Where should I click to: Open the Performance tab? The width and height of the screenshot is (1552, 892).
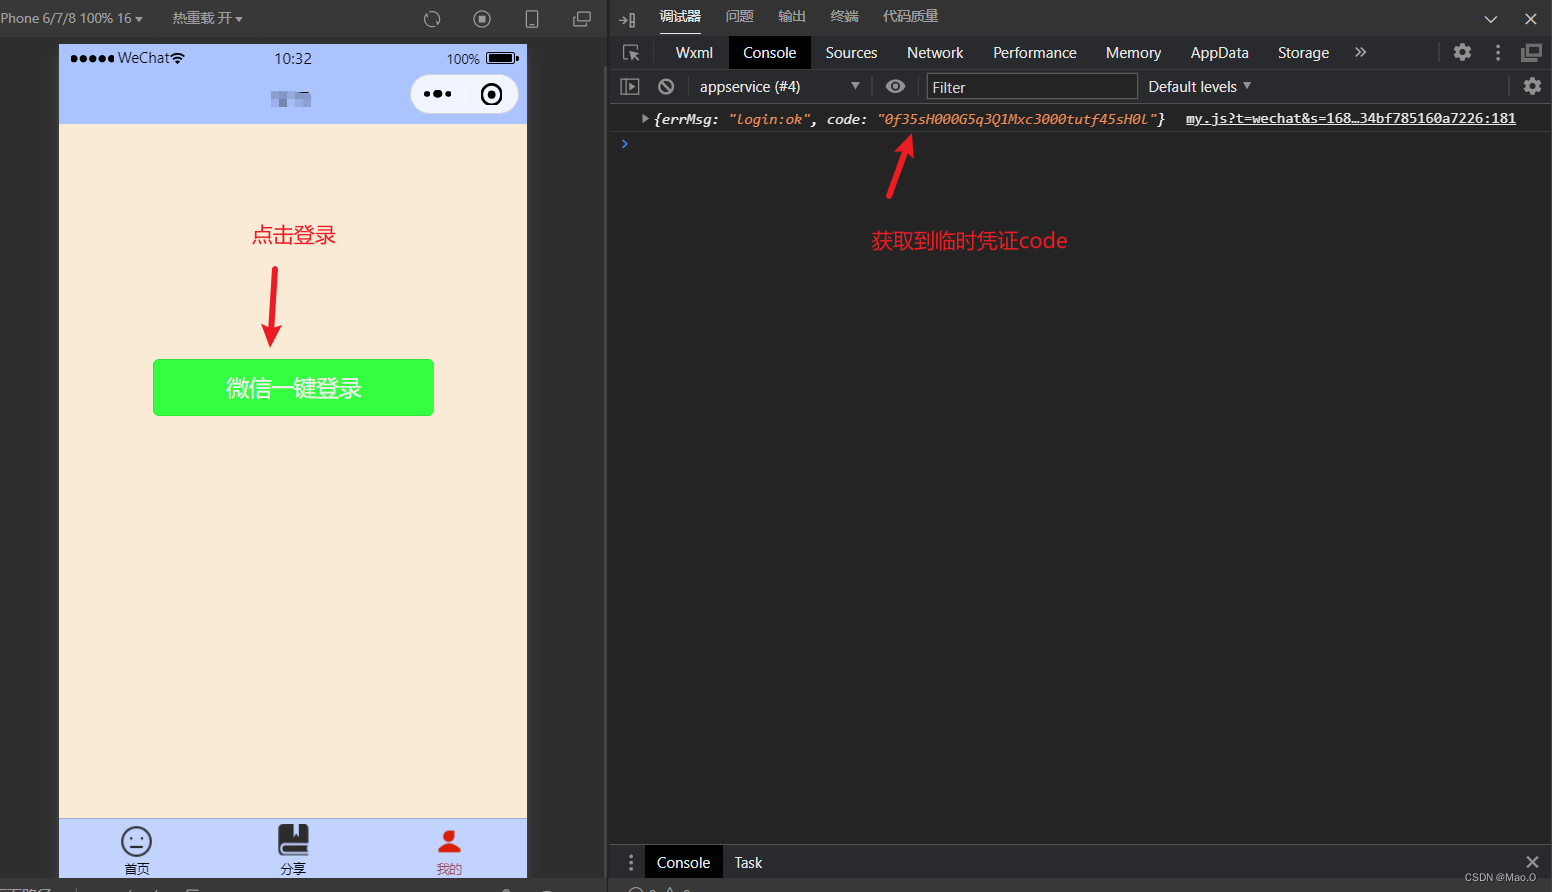click(x=1035, y=53)
